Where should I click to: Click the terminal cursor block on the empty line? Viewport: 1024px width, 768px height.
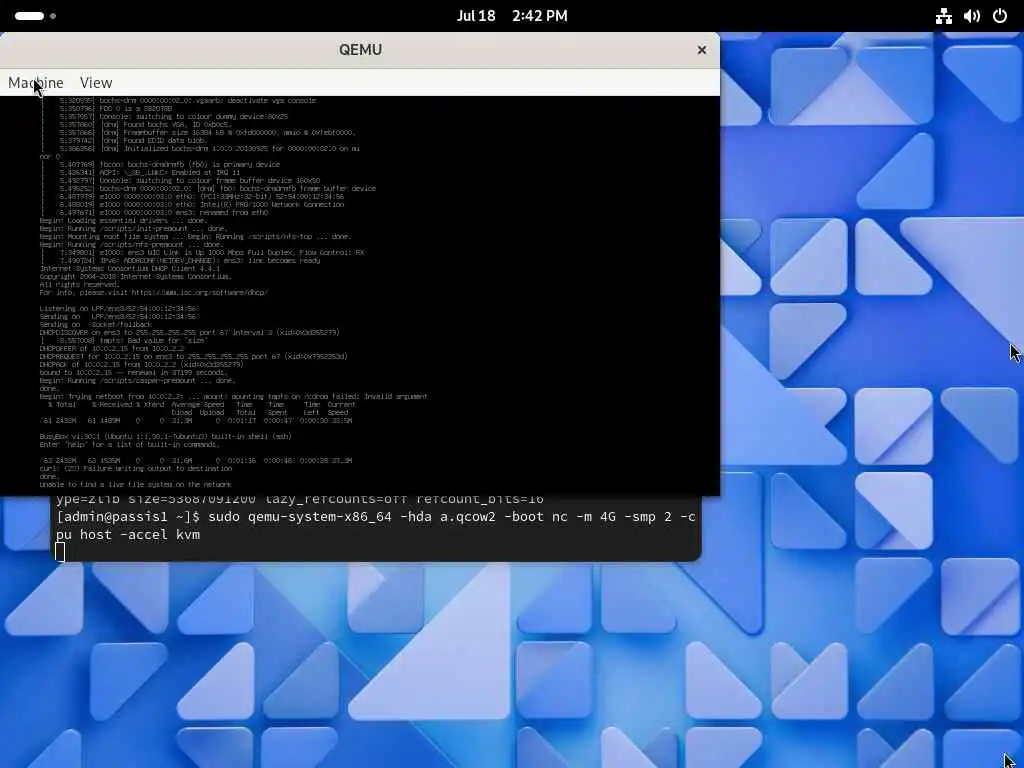60,552
